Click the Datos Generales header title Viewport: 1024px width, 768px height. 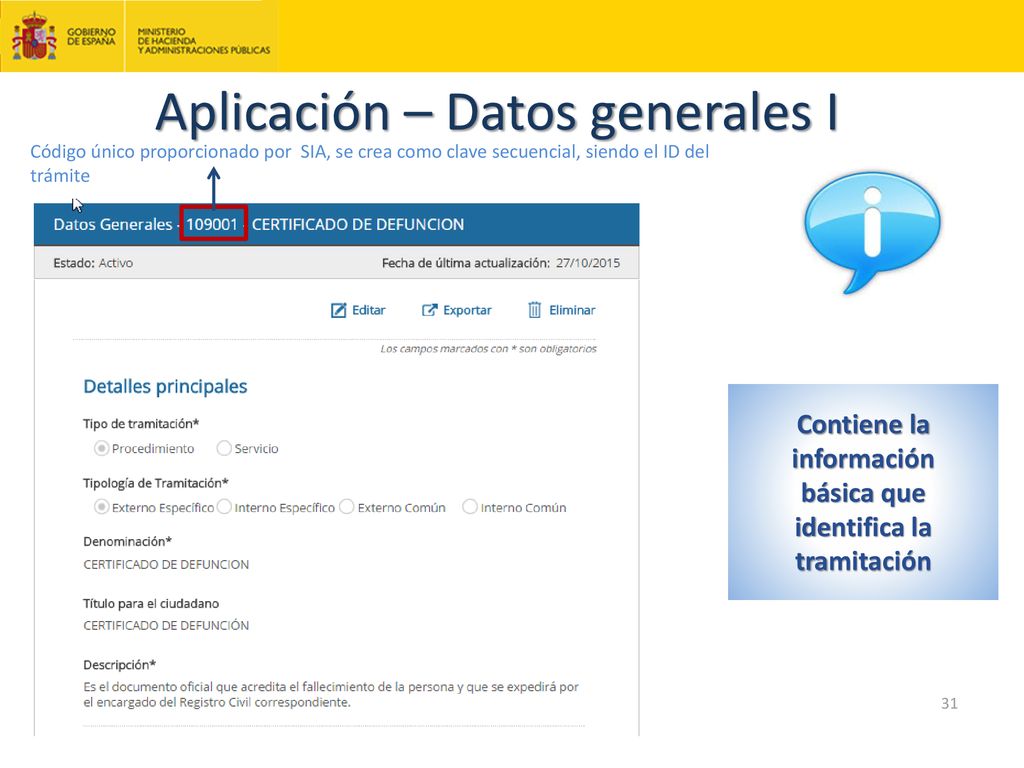coord(112,224)
